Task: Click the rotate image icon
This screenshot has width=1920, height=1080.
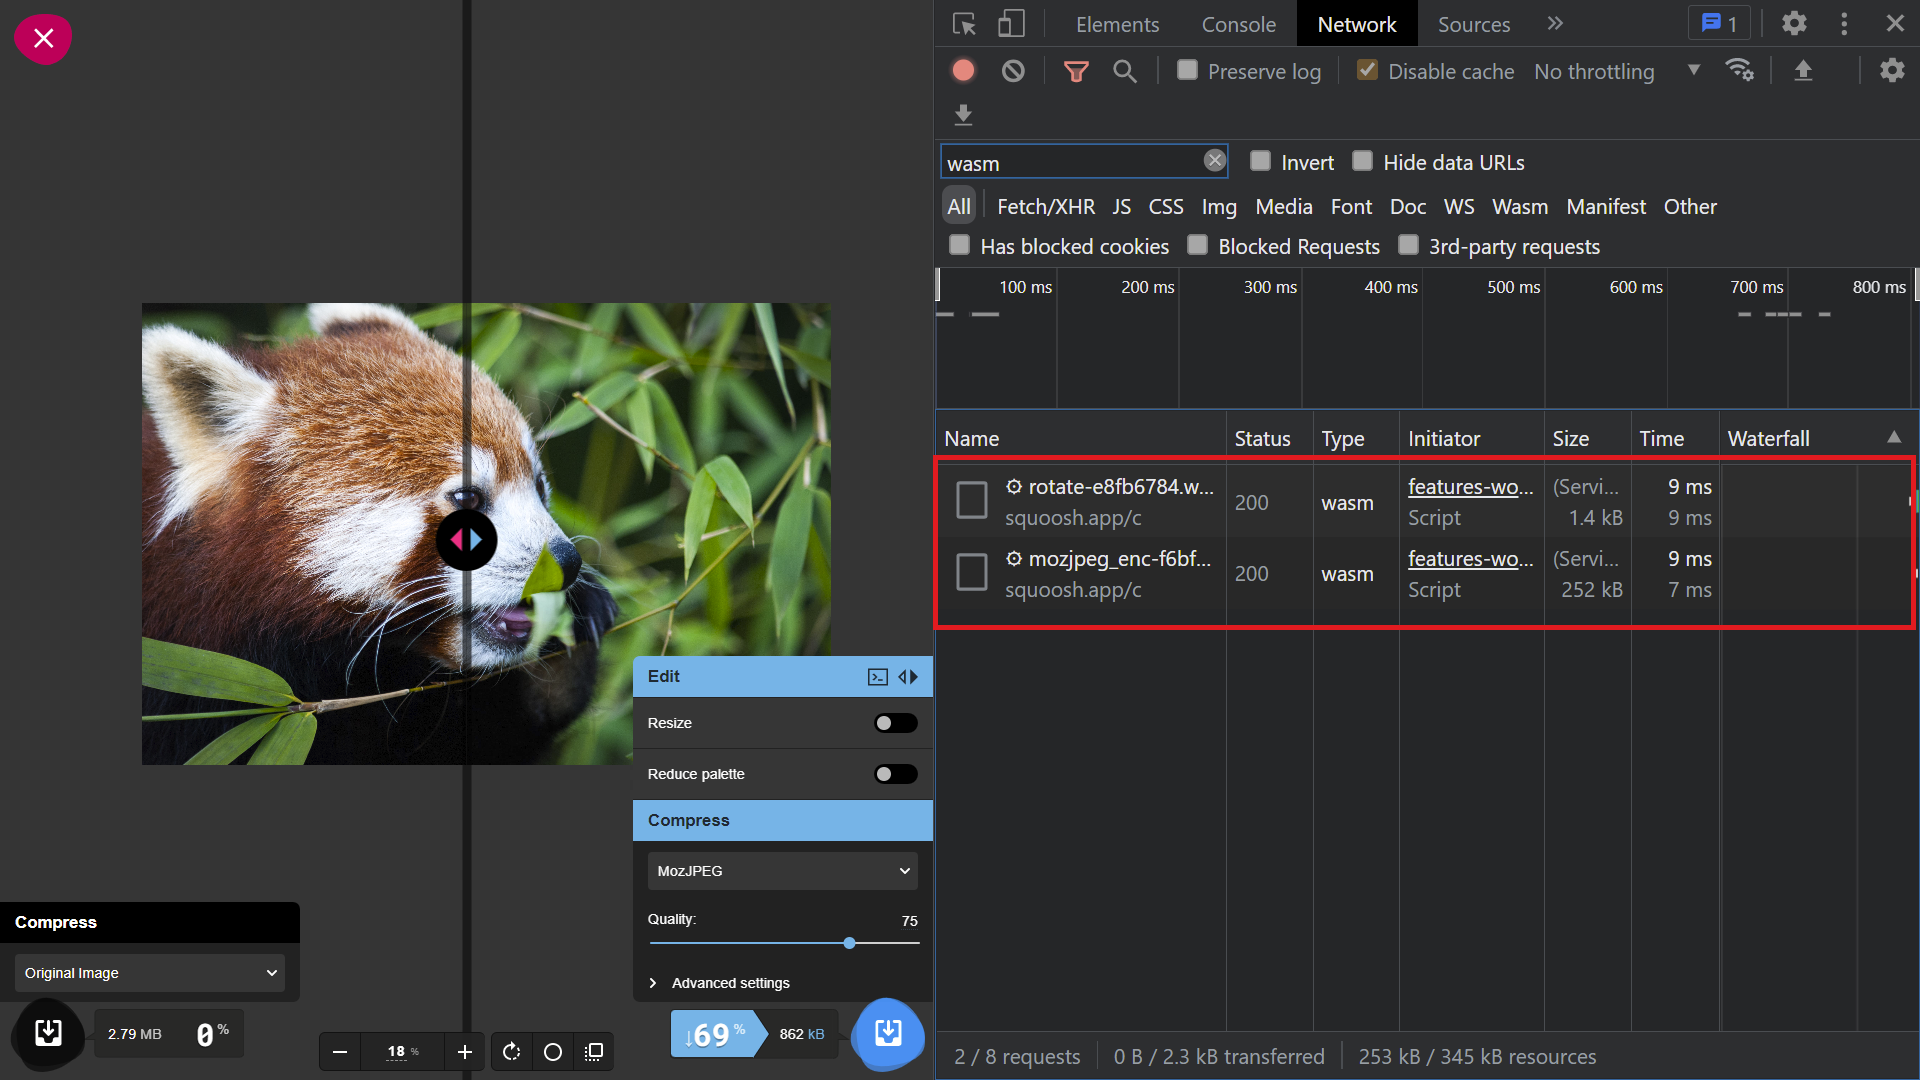Action: coord(512,1052)
